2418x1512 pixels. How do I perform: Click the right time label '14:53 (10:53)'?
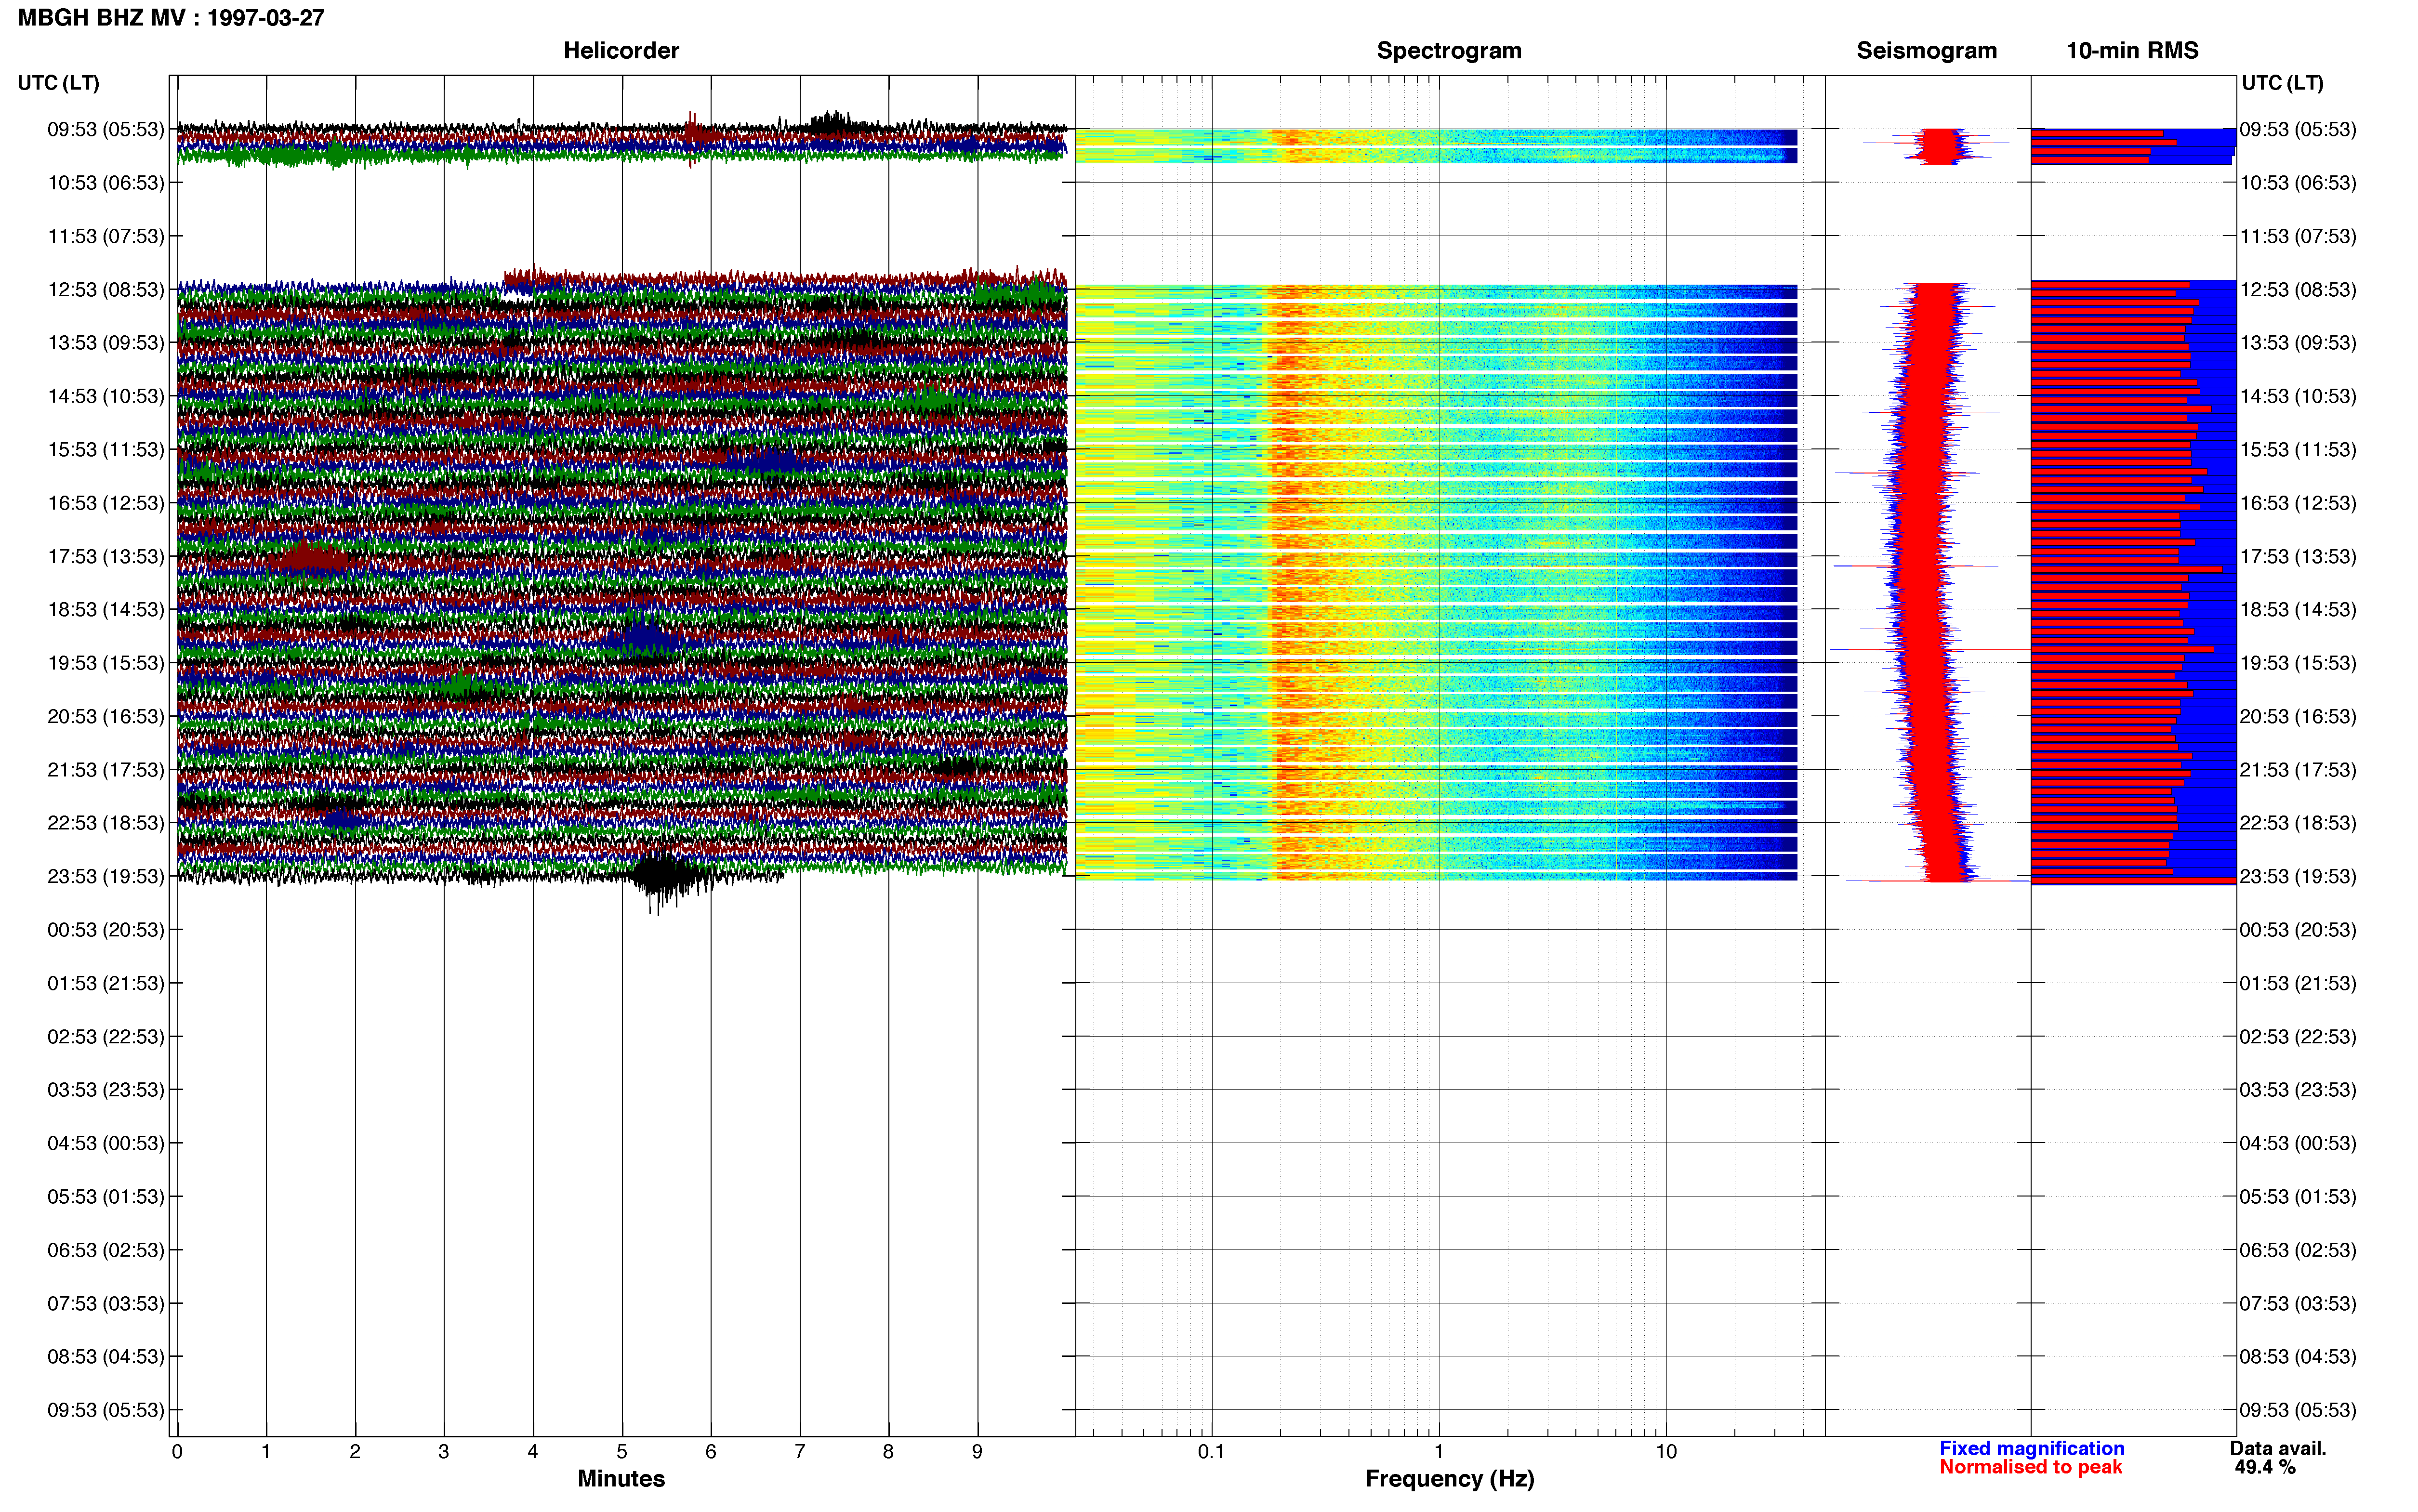[x=2298, y=396]
